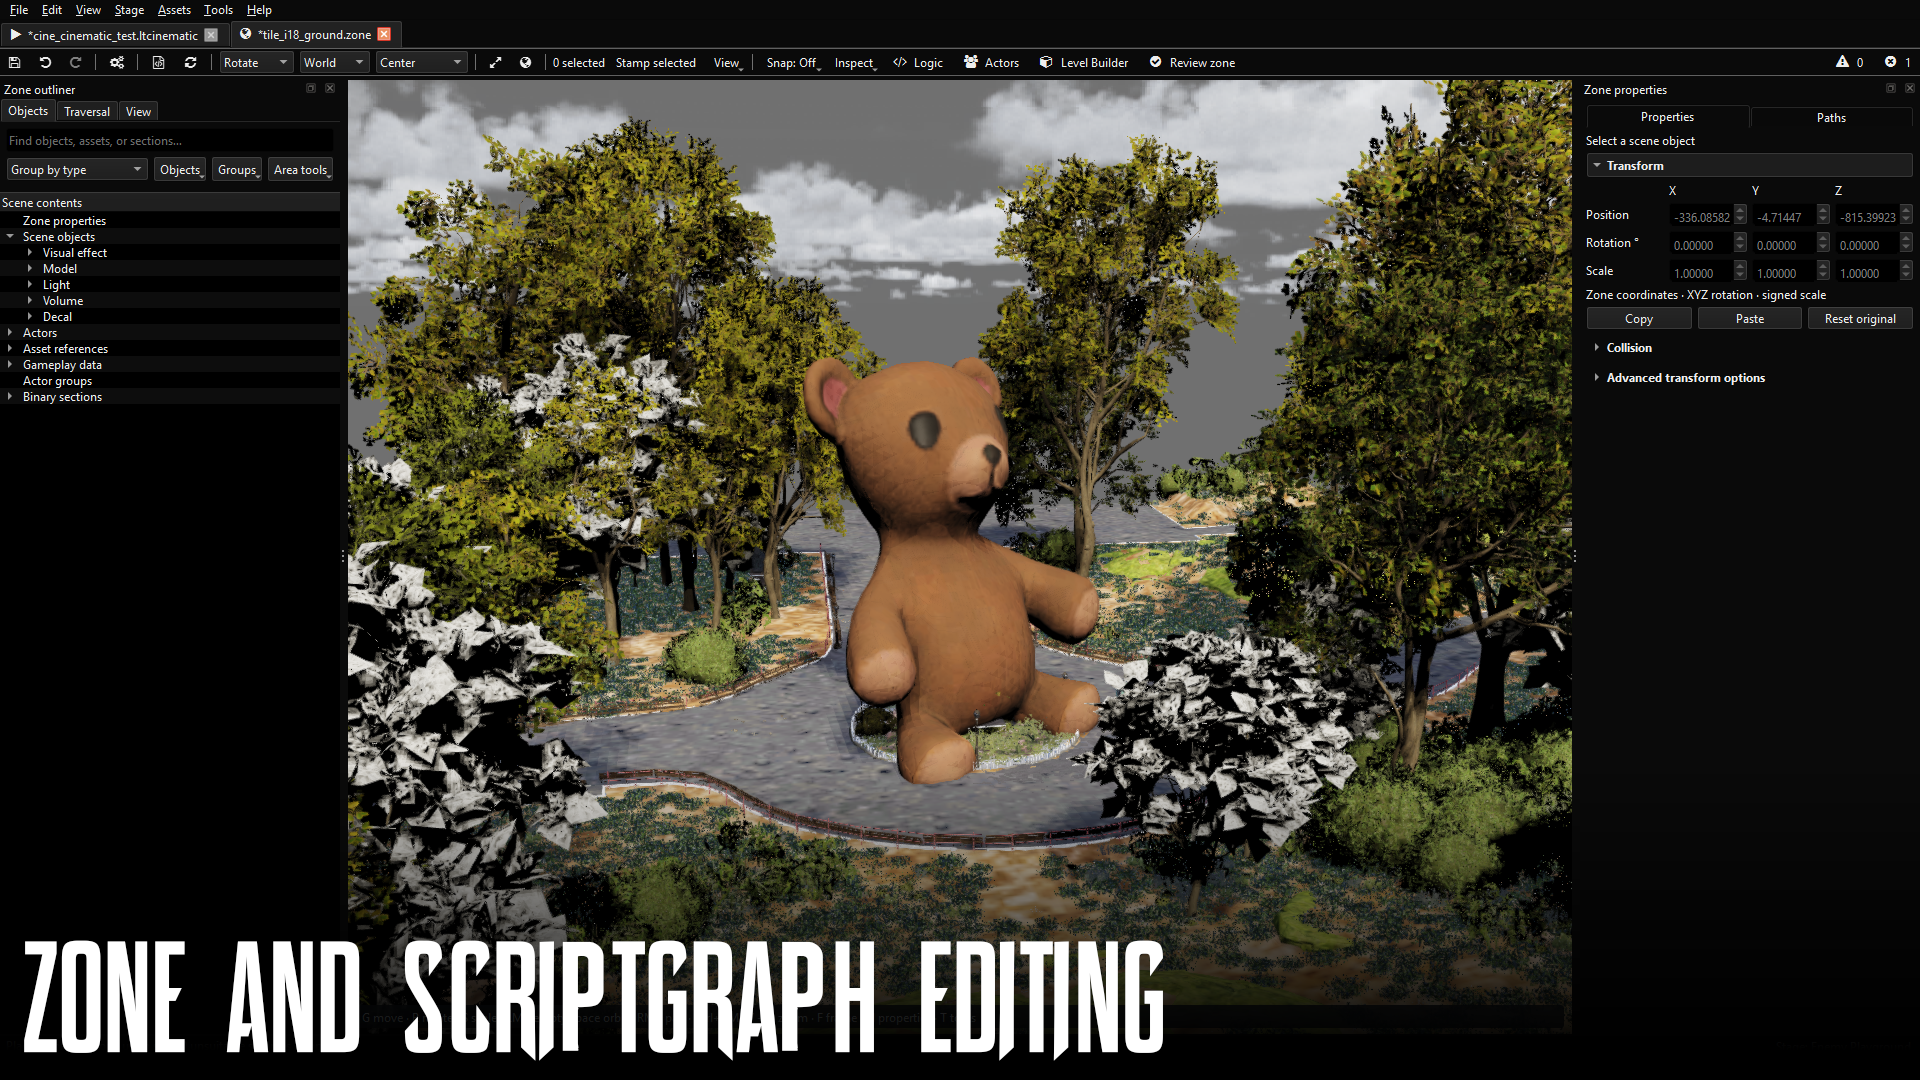Open the Assets menu
1920x1080 pixels.
pyautogui.click(x=174, y=10)
